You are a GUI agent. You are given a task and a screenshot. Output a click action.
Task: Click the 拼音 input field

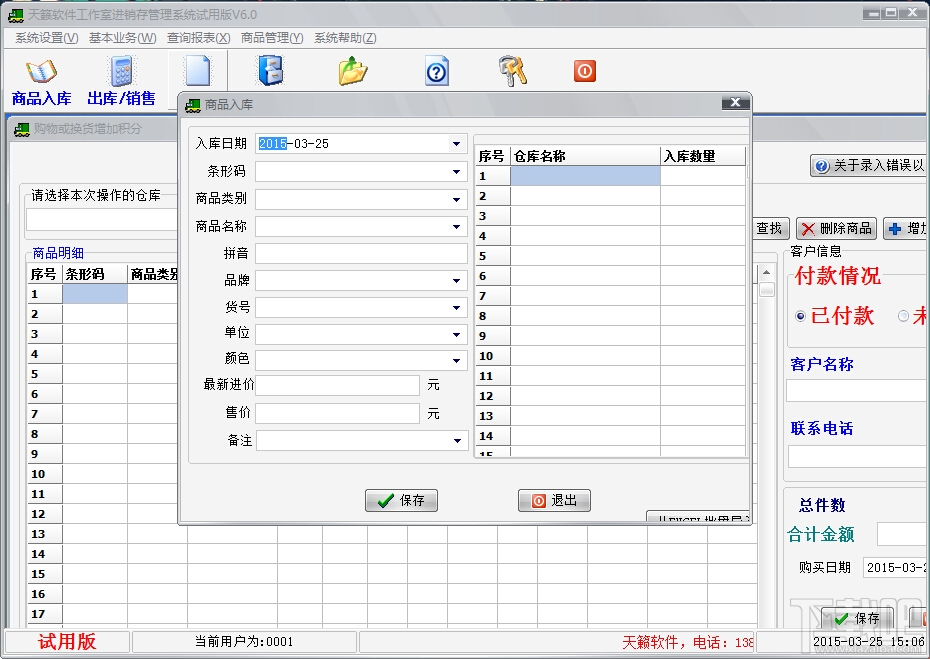pyautogui.click(x=361, y=254)
